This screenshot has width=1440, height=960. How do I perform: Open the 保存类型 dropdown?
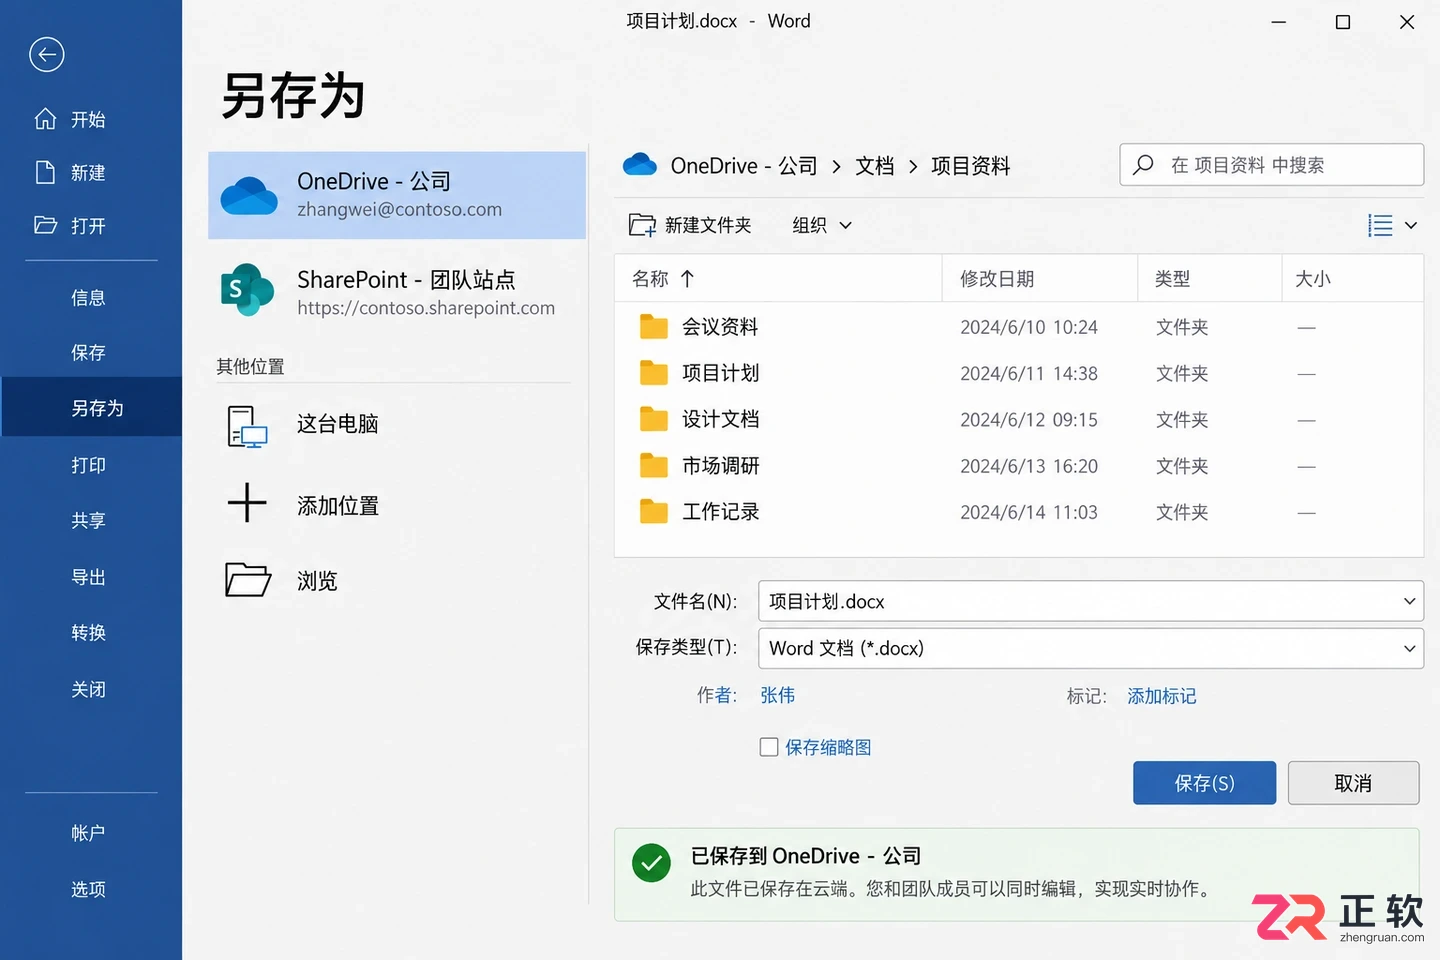point(1091,648)
